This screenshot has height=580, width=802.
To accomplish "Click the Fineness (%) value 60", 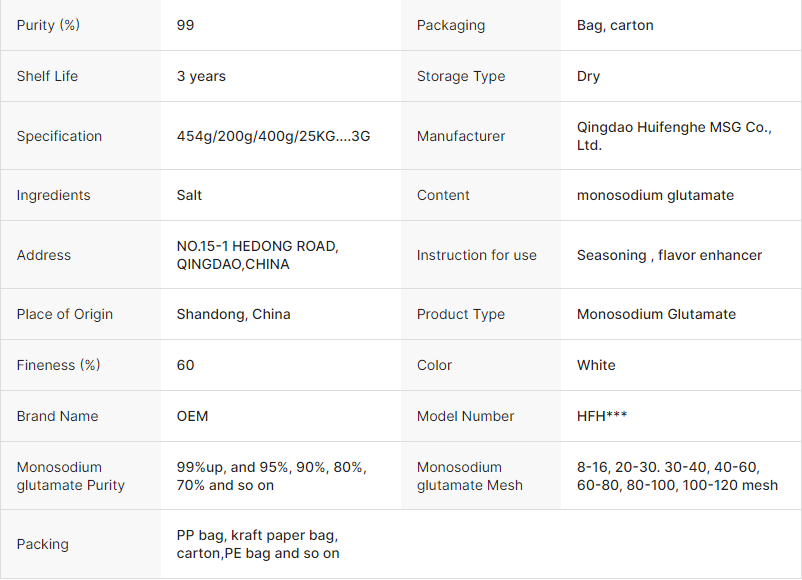I will 185,365.
